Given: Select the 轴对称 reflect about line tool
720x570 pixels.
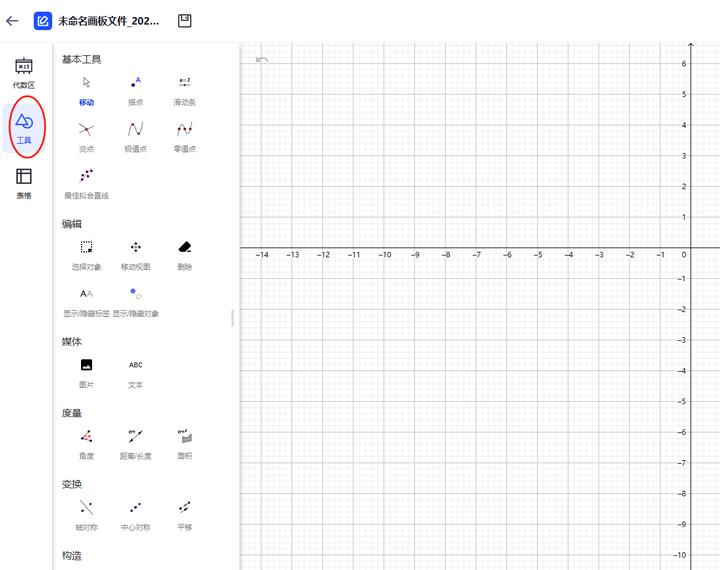Looking at the screenshot, I should click(x=86, y=516).
